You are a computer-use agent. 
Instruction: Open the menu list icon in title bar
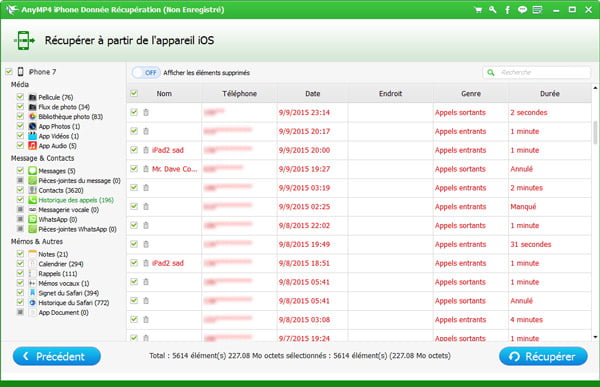pos(537,10)
